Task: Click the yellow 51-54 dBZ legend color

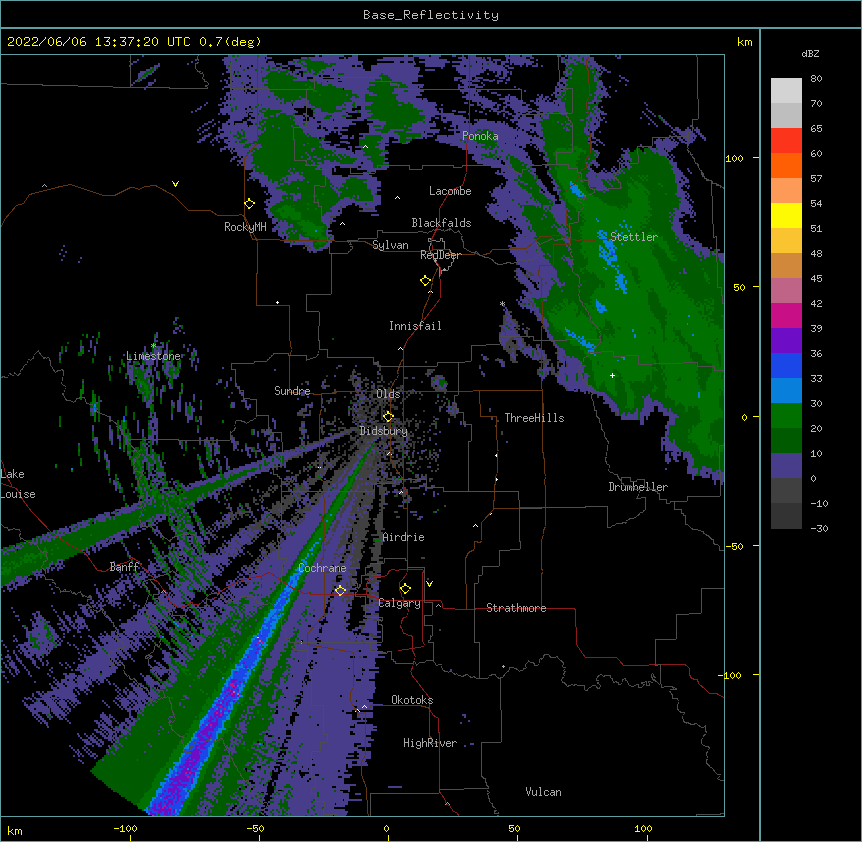Action: point(786,215)
